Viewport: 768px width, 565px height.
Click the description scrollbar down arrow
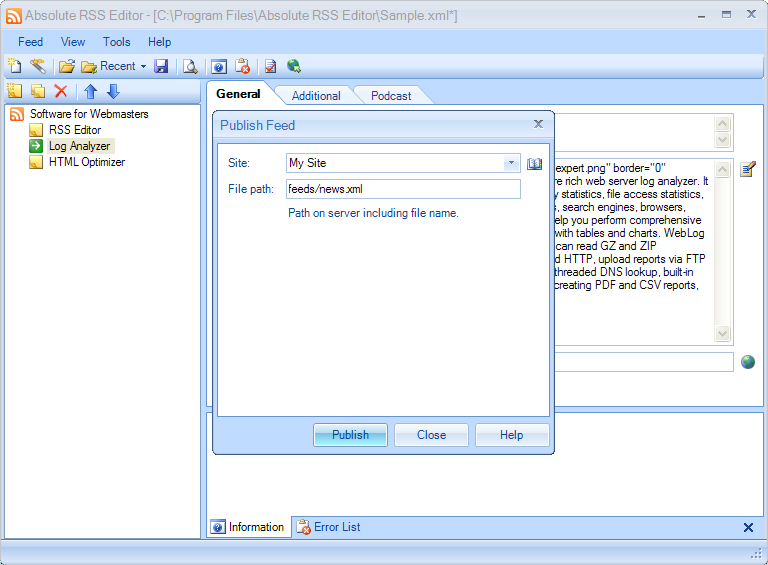(722, 333)
